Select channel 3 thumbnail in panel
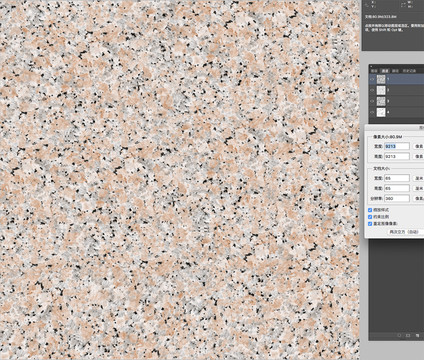 pyautogui.click(x=381, y=101)
